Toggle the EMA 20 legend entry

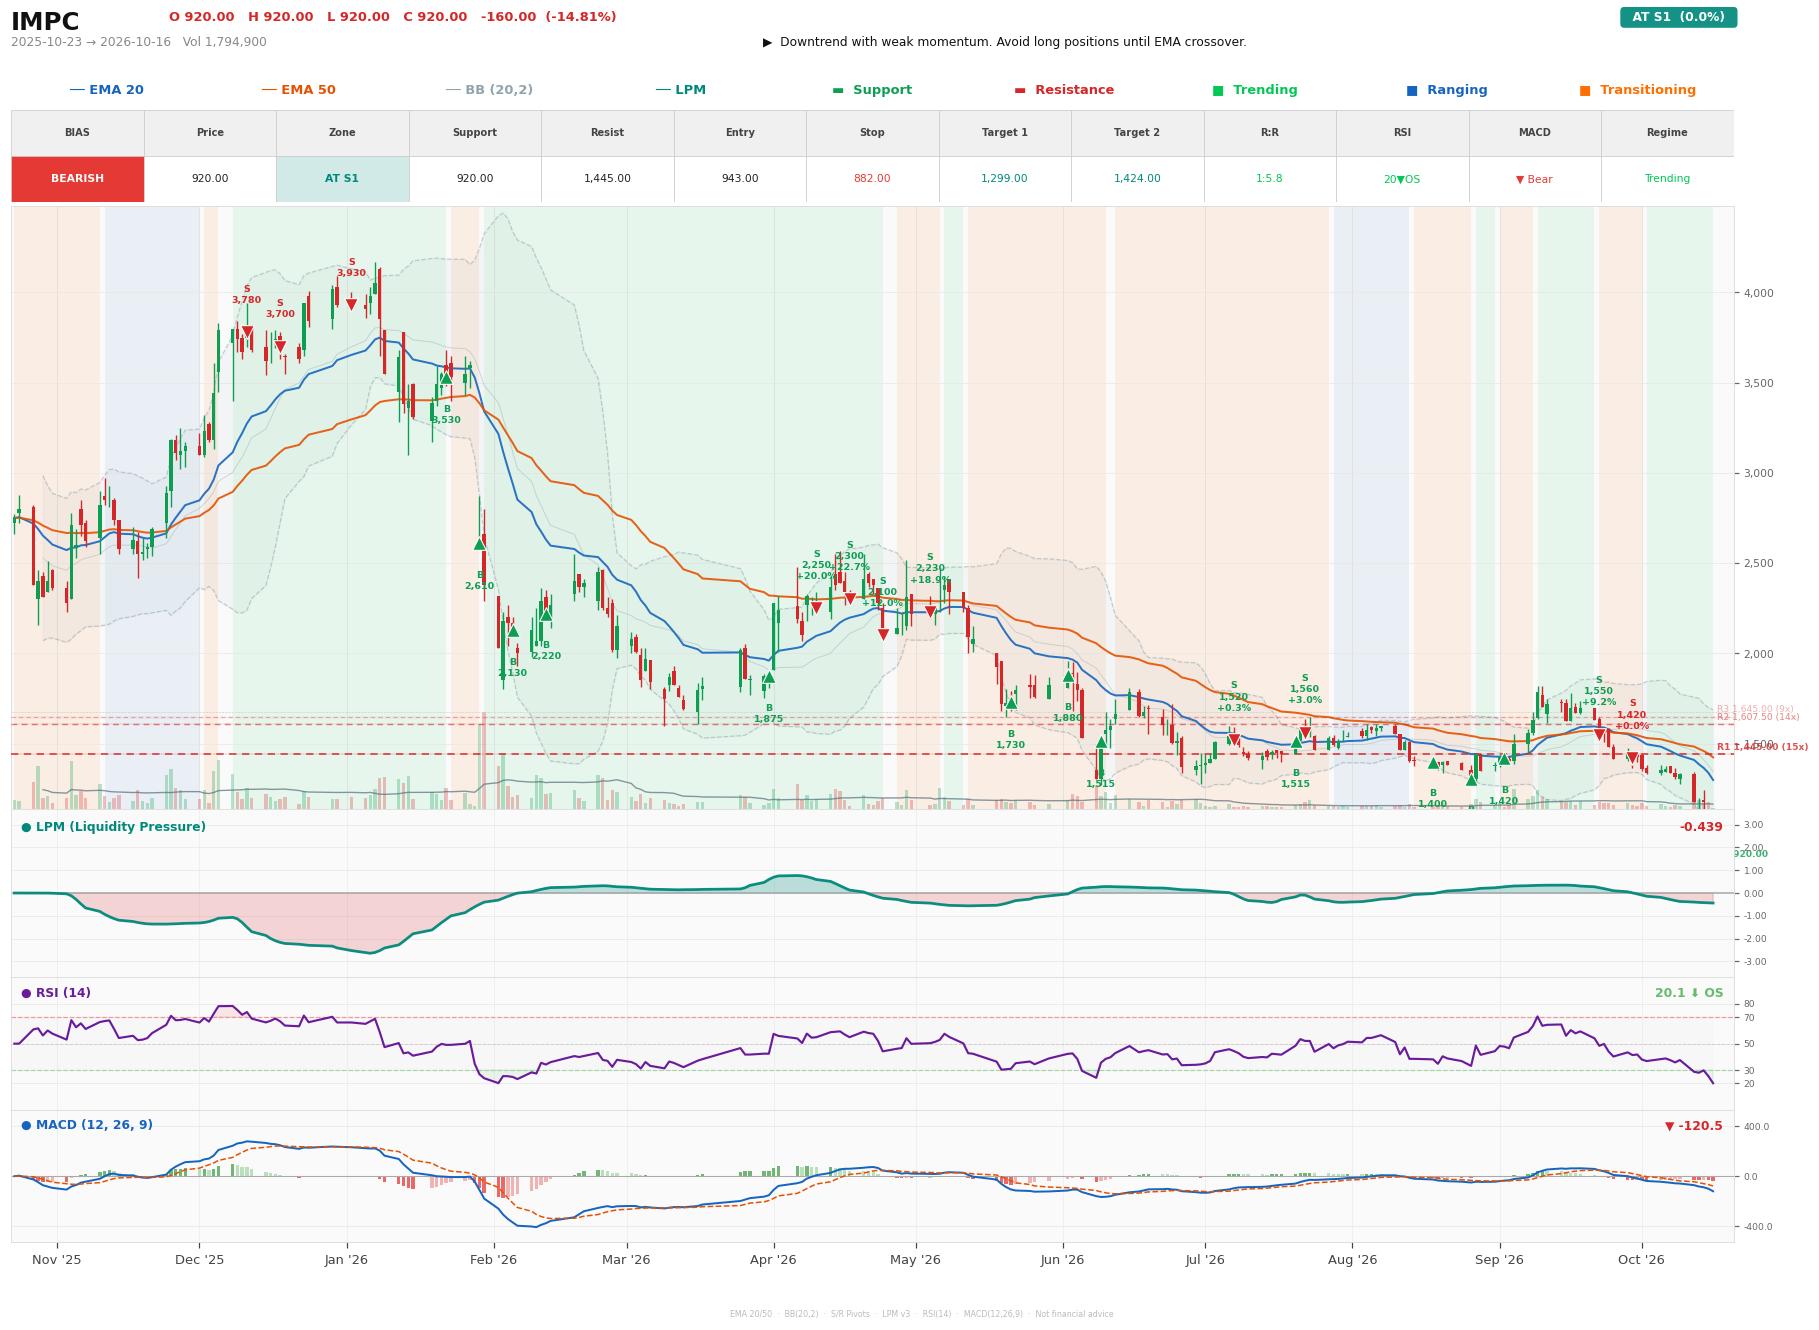point(106,90)
